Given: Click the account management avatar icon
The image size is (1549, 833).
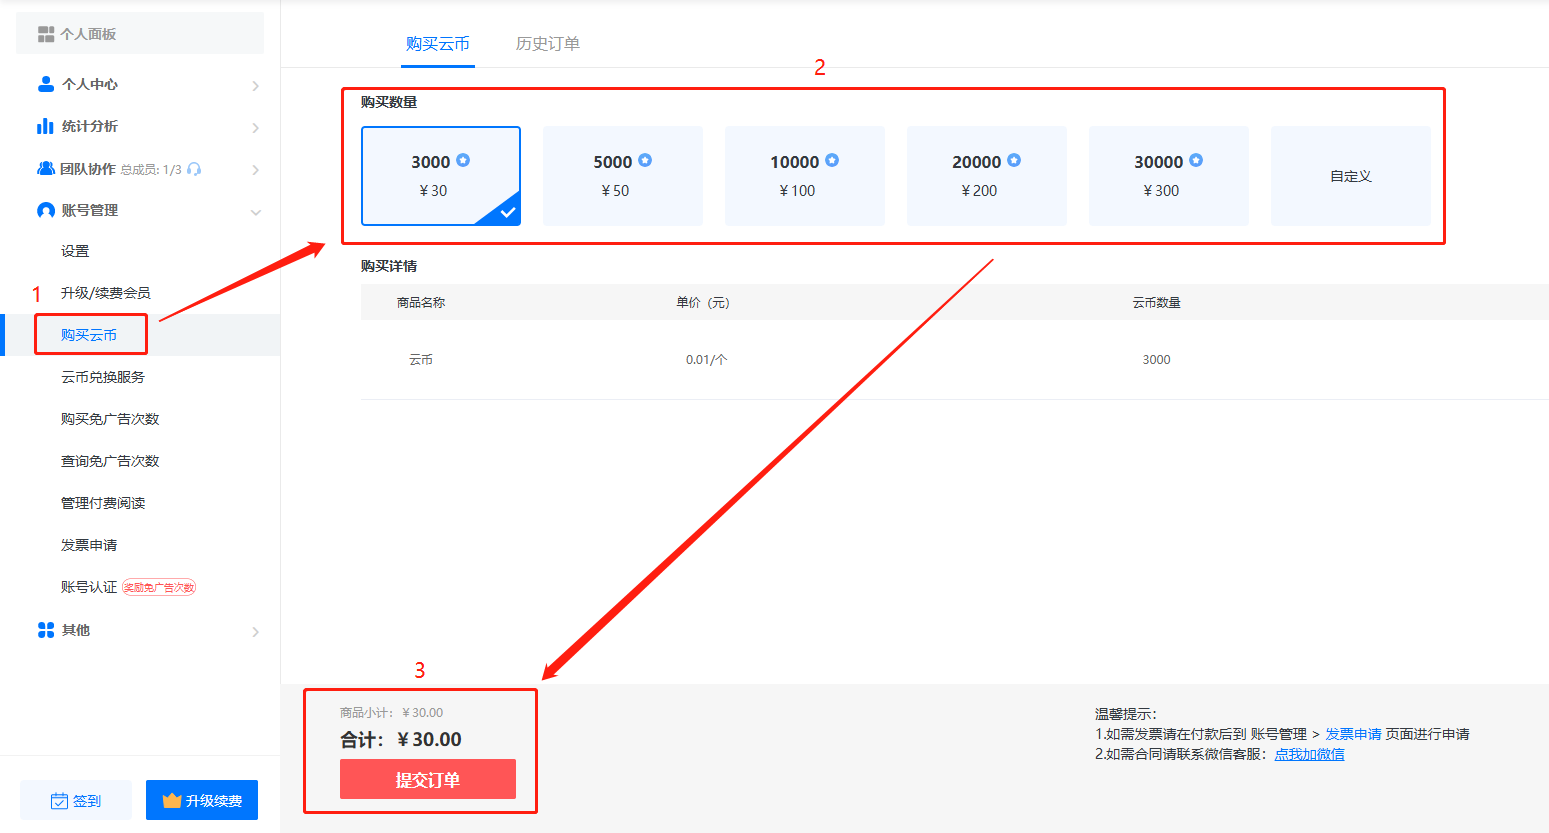Looking at the screenshot, I should (45, 210).
